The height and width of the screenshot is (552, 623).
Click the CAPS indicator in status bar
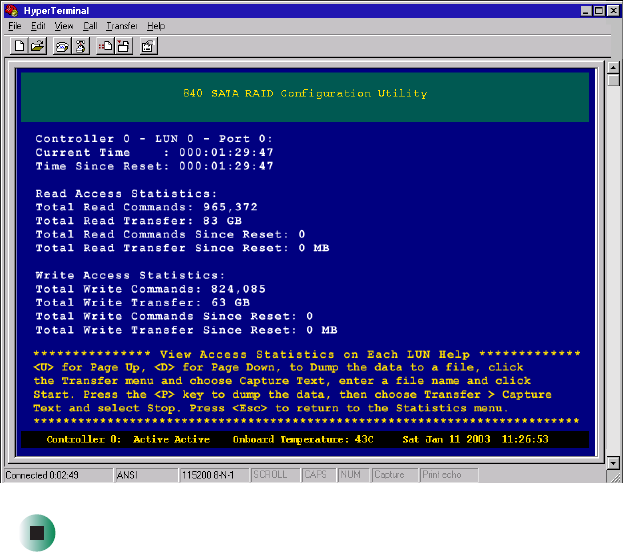[x=318, y=475]
